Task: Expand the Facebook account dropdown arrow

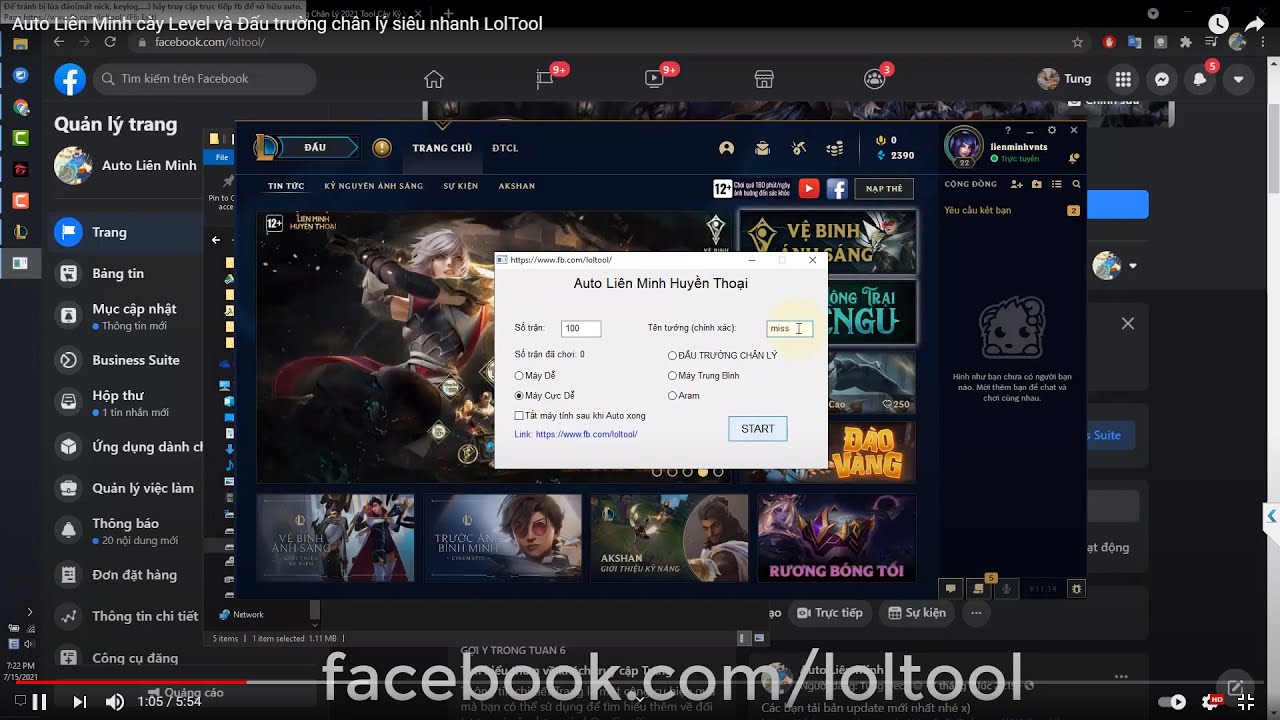Action: [x=1239, y=79]
